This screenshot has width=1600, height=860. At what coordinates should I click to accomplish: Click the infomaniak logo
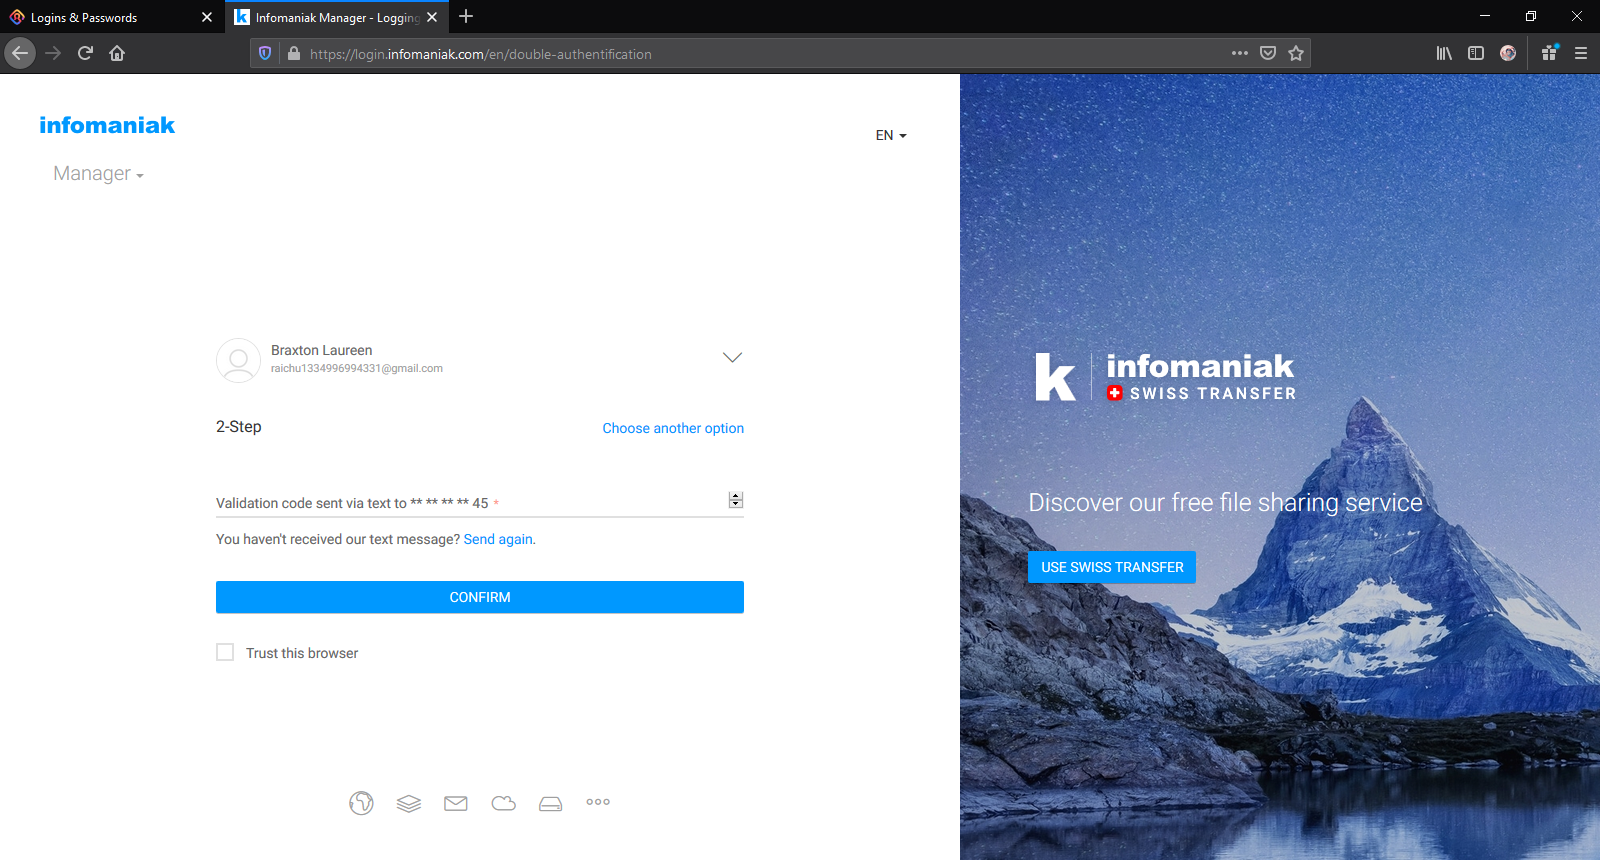(107, 125)
